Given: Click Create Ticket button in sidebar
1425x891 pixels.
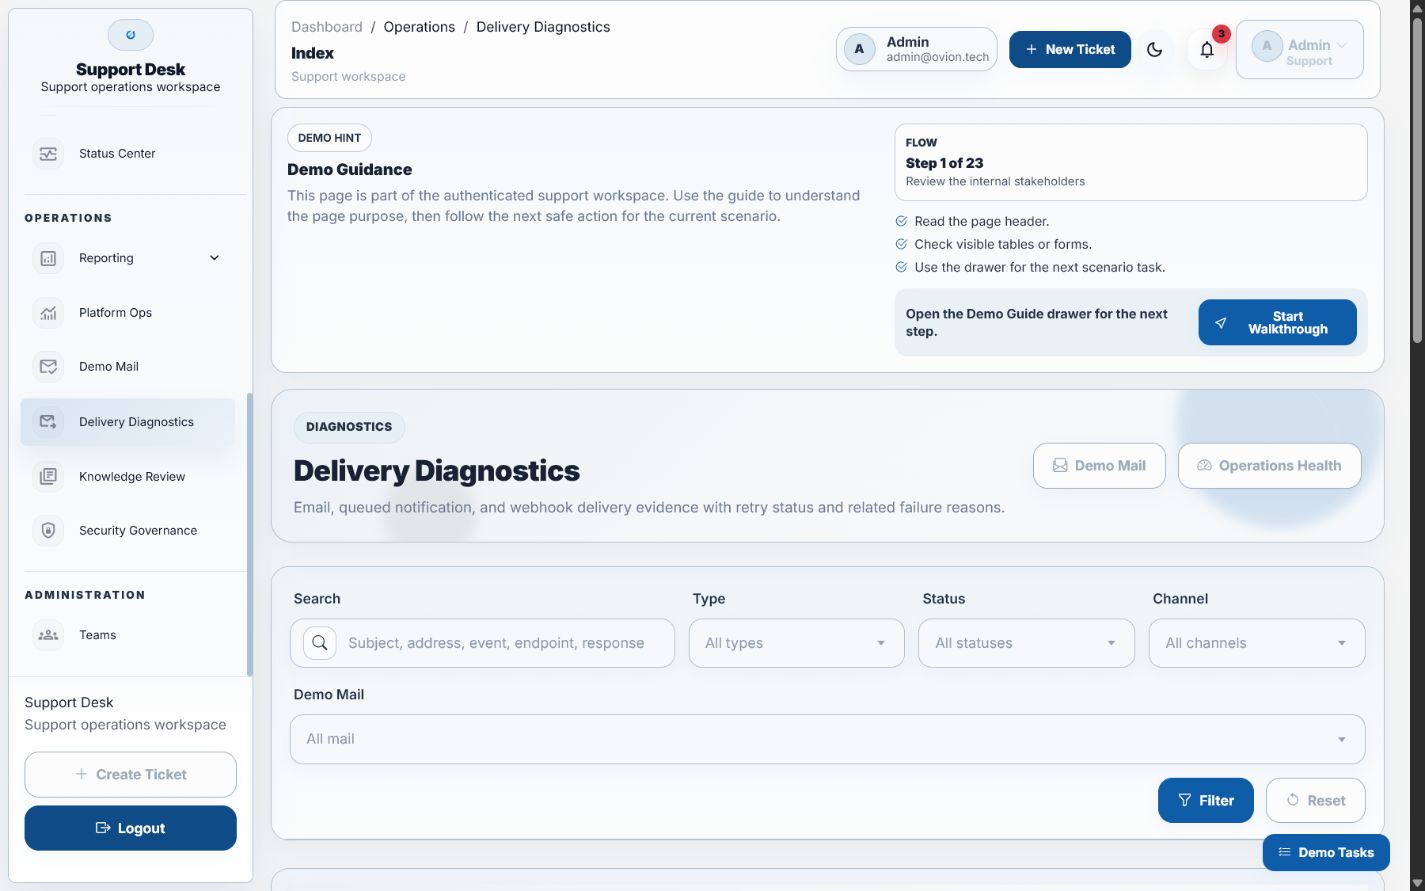Looking at the screenshot, I should (130, 775).
